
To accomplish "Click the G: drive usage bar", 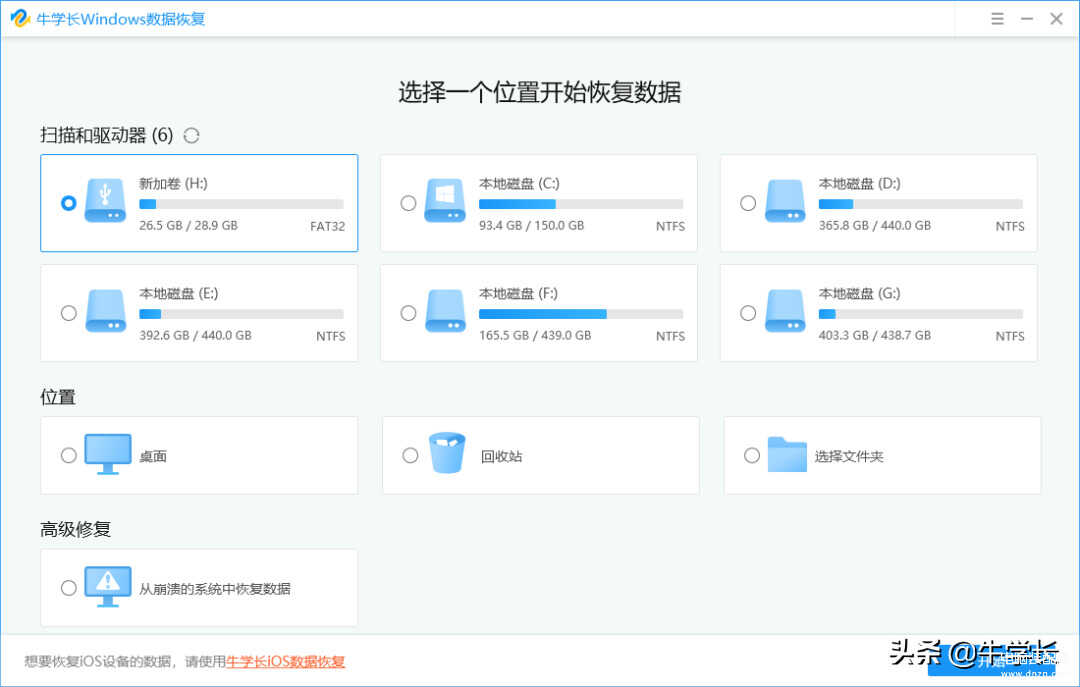I will tap(920, 314).
